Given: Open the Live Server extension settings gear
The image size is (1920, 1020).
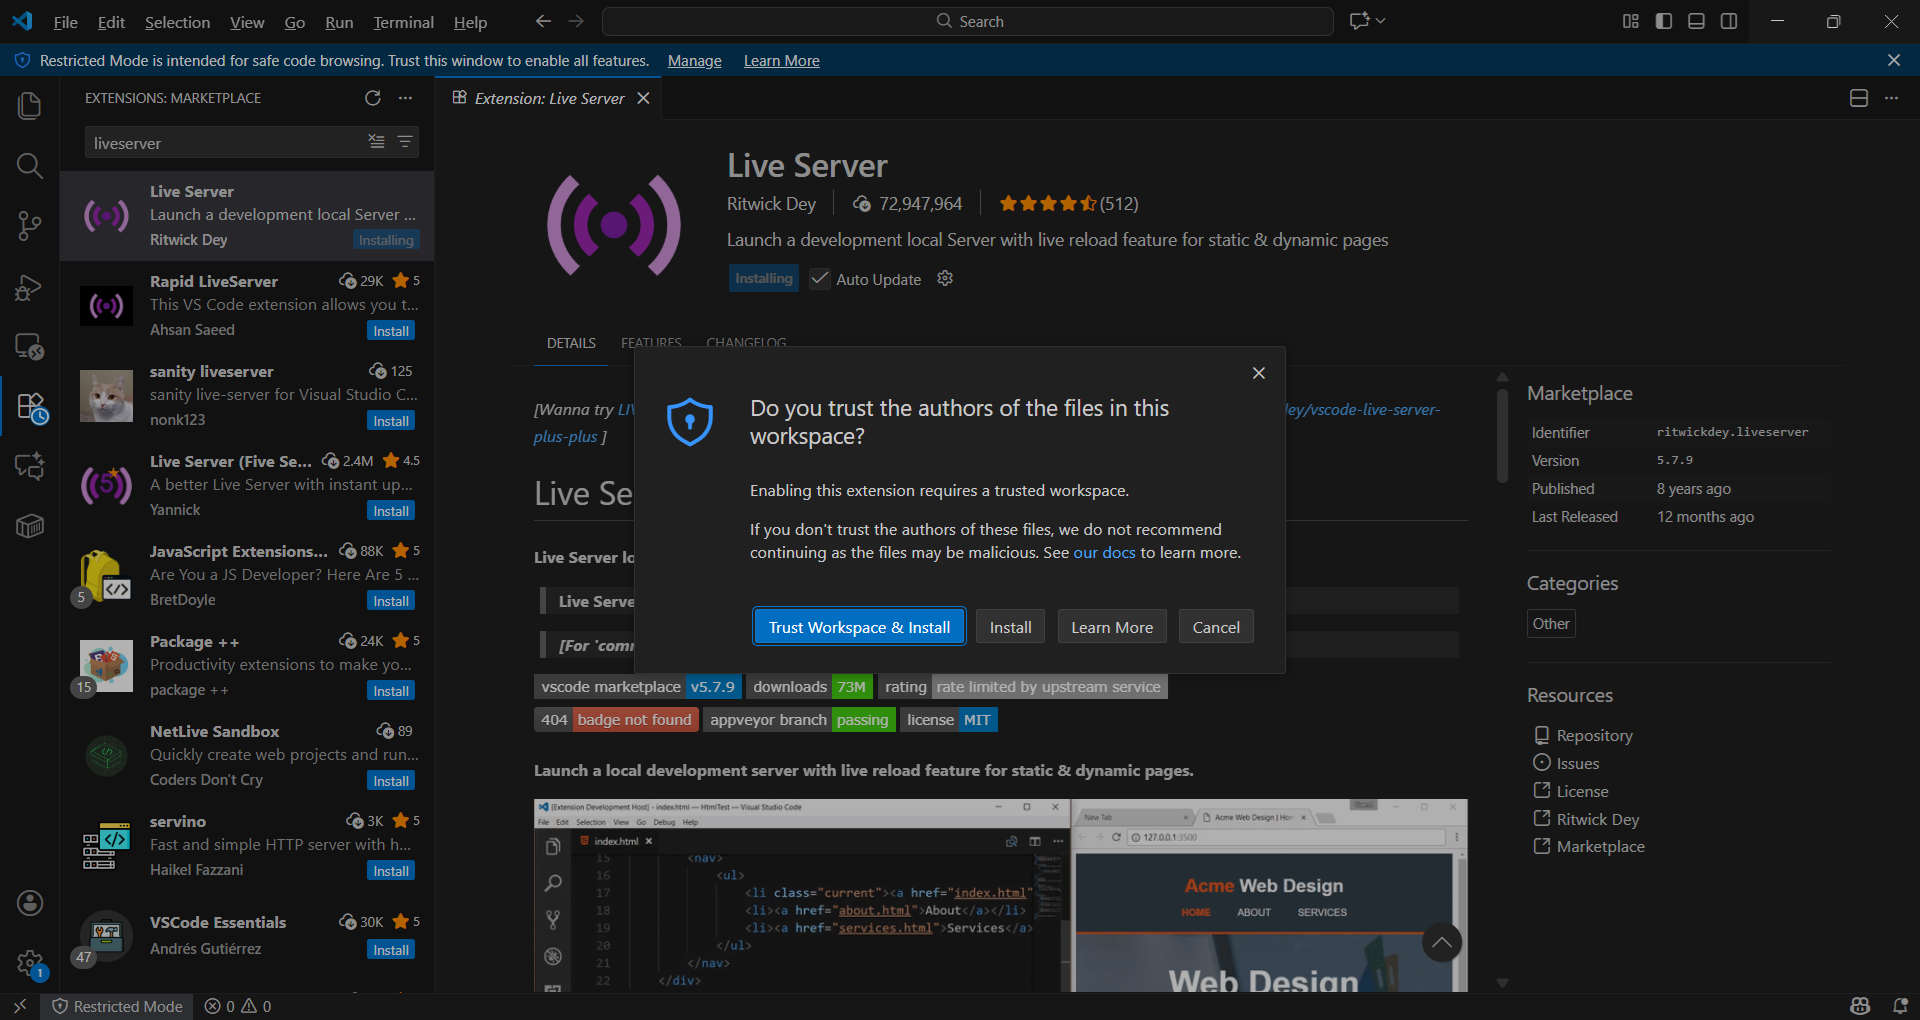Looking at the screenshot, I should [x=945, y=279].
